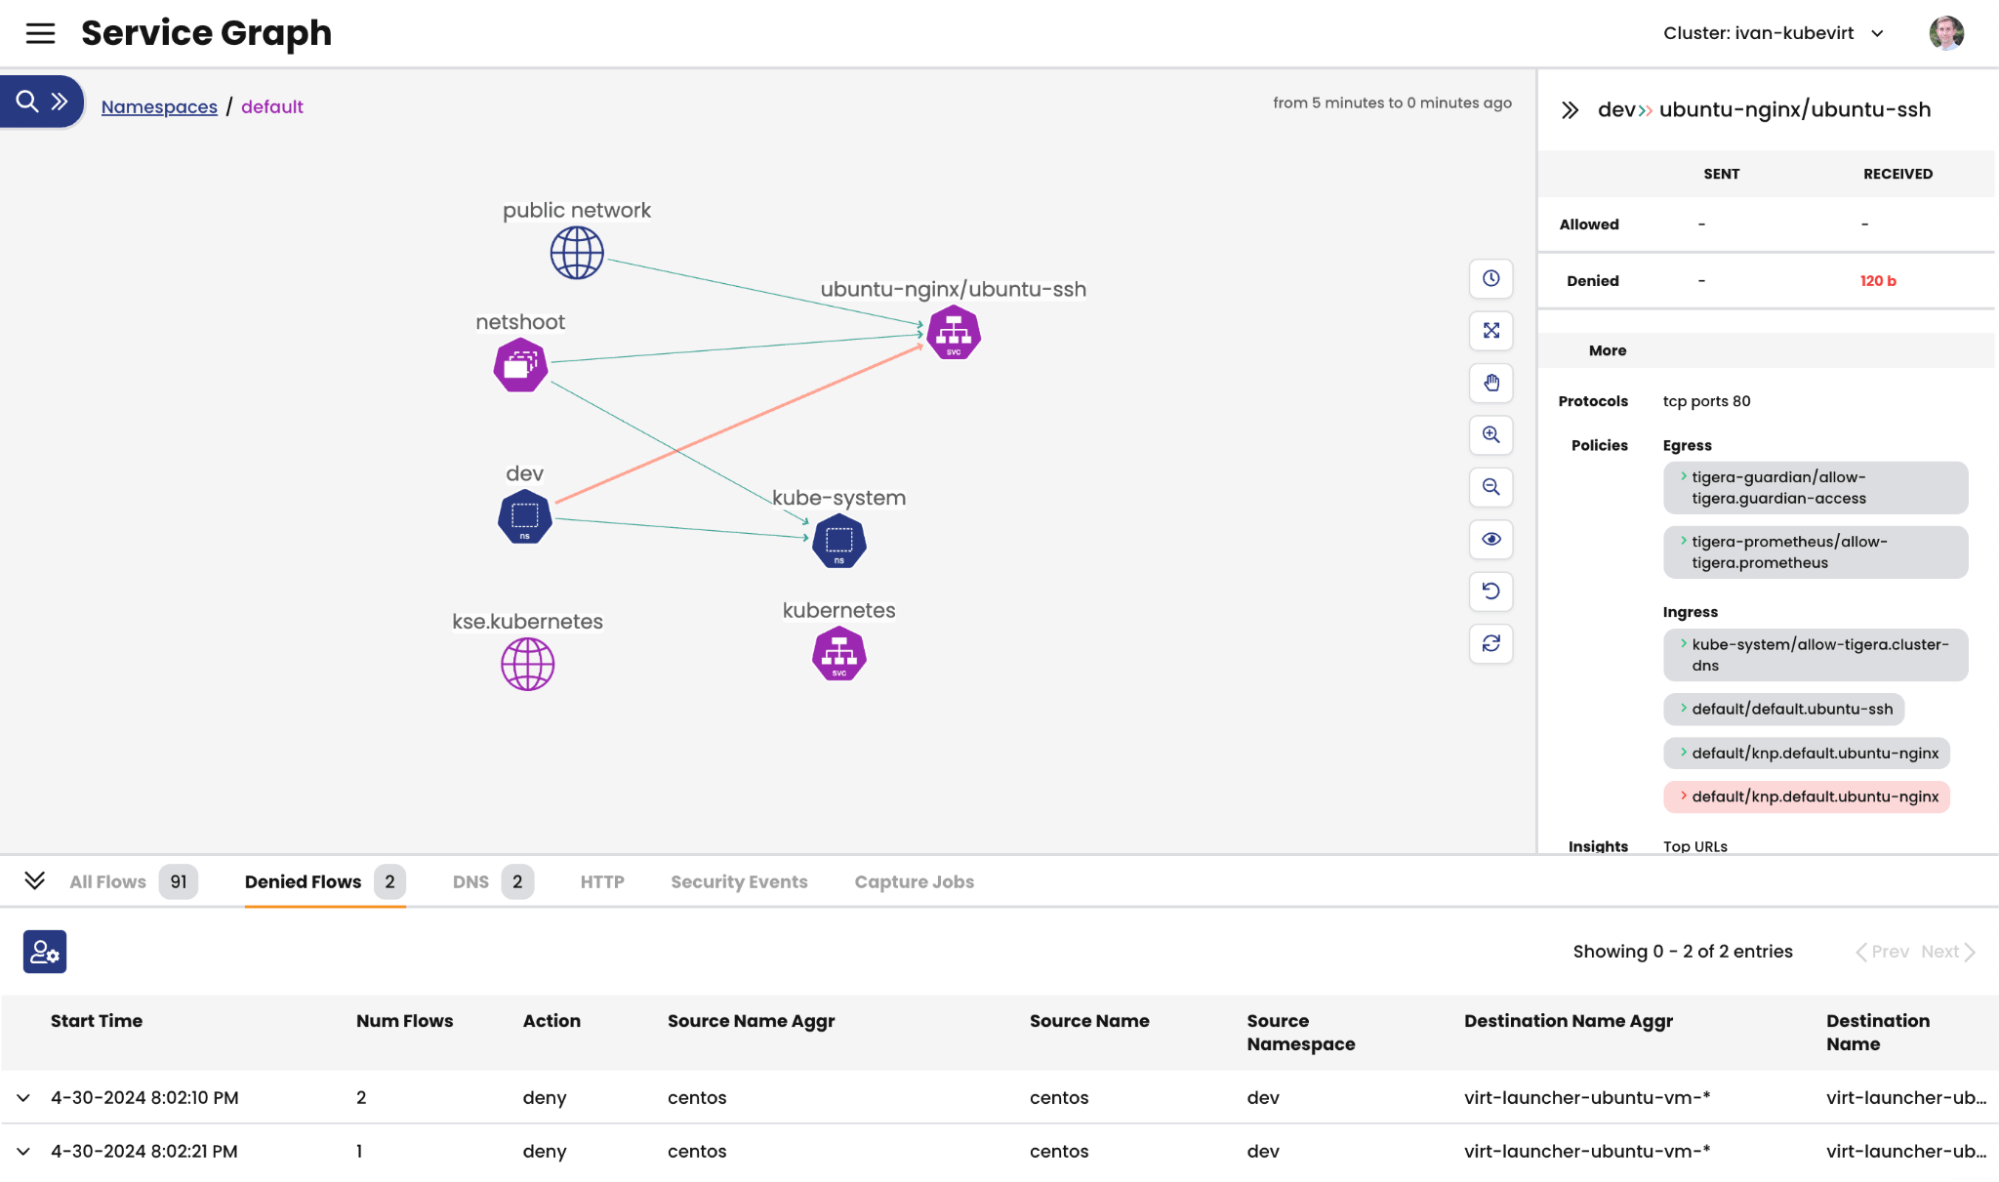1999x1182 pixels.
Task: Select the kube-system namespace node
Action: pyautogui.click(x=839, y=541)
